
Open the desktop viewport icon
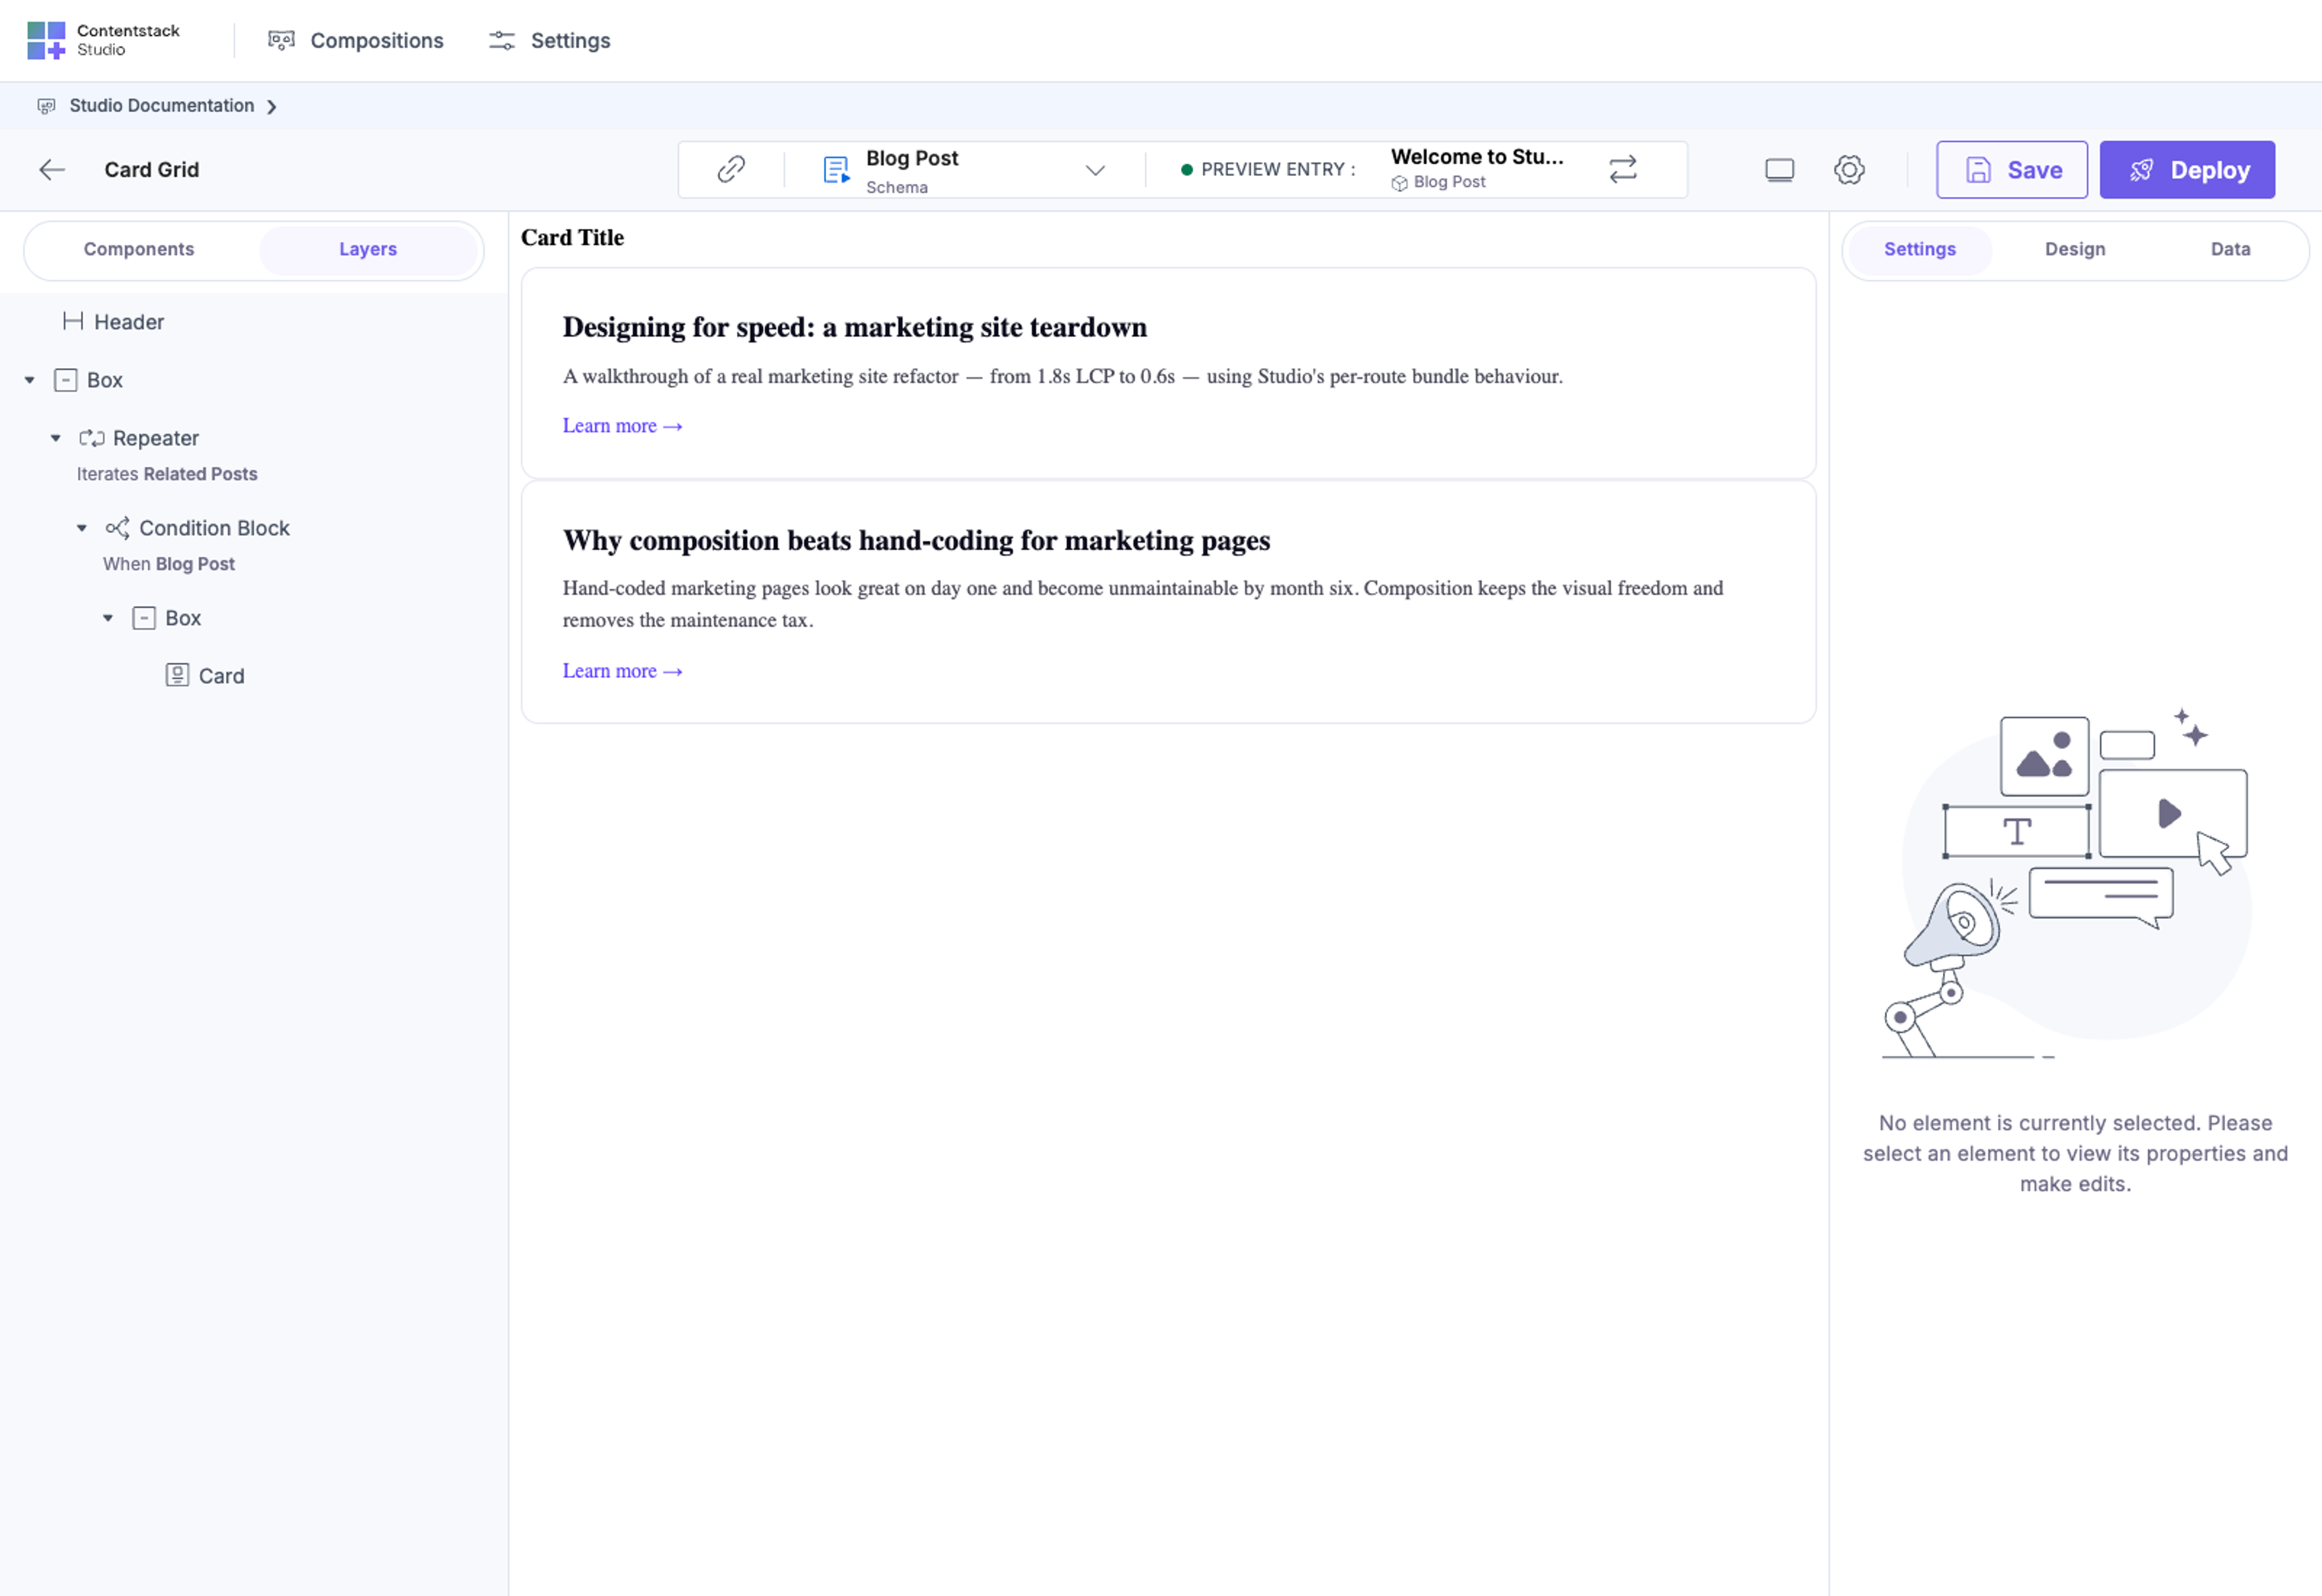[x=1779, y=170]
